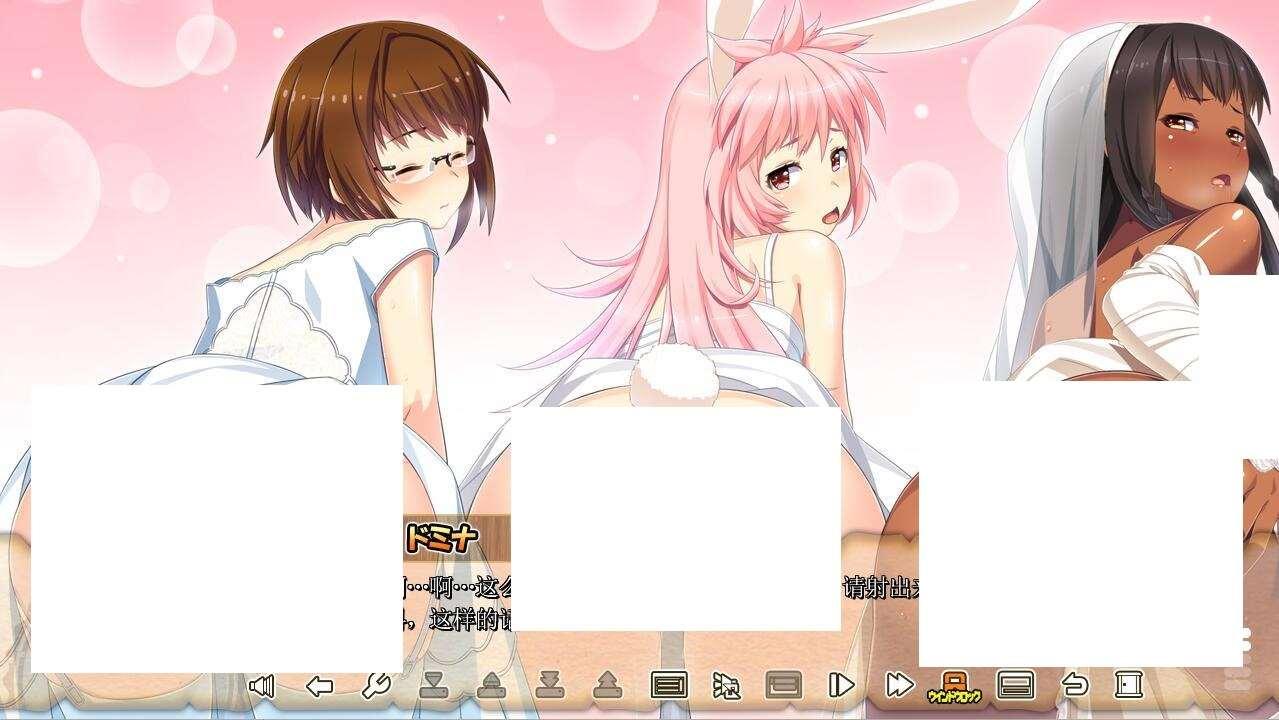Click the door exit icon
The width and height of the screenshot is (1279, 720).
tap(1129, 685)
